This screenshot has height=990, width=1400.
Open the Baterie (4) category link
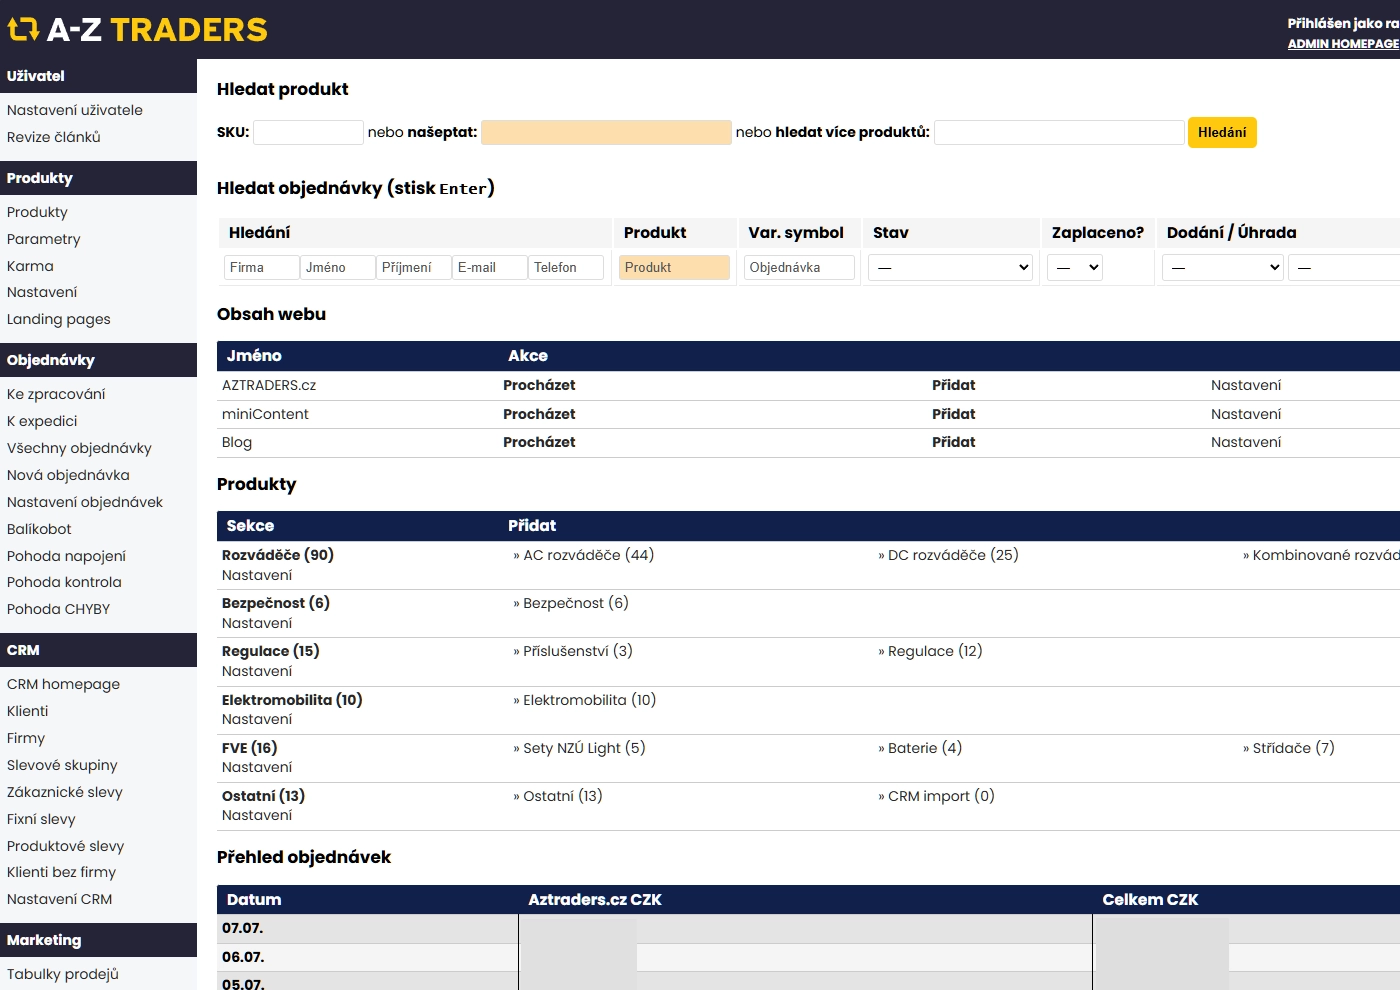[924, 748]
